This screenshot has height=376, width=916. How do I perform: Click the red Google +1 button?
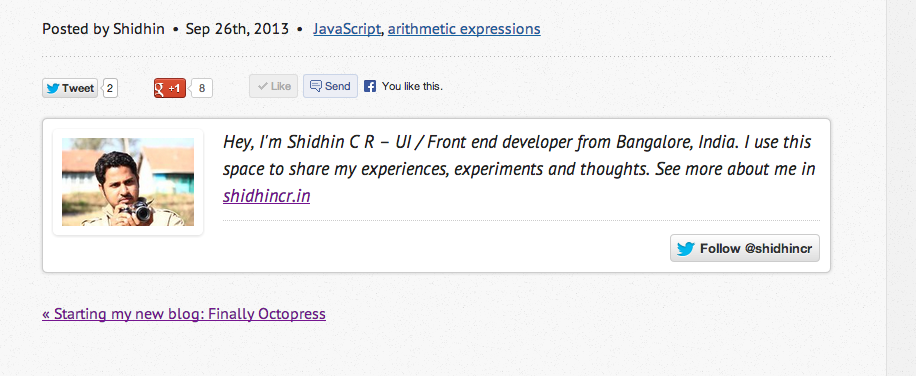click(170, 88)
